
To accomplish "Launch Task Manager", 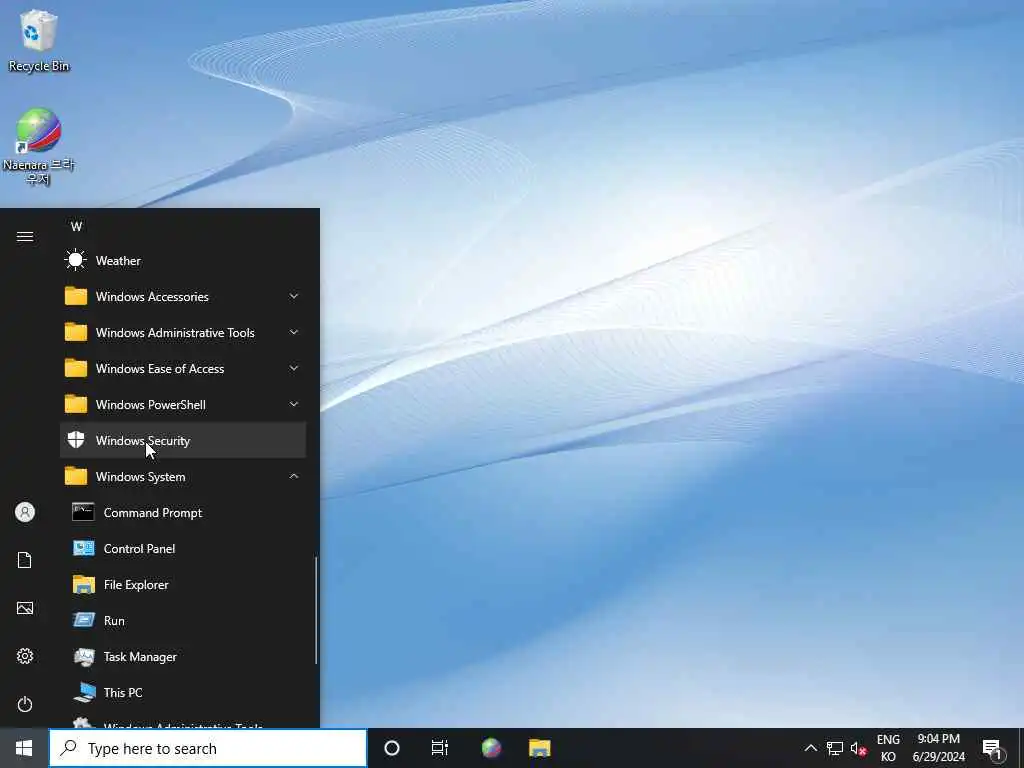I will [183, 656].
